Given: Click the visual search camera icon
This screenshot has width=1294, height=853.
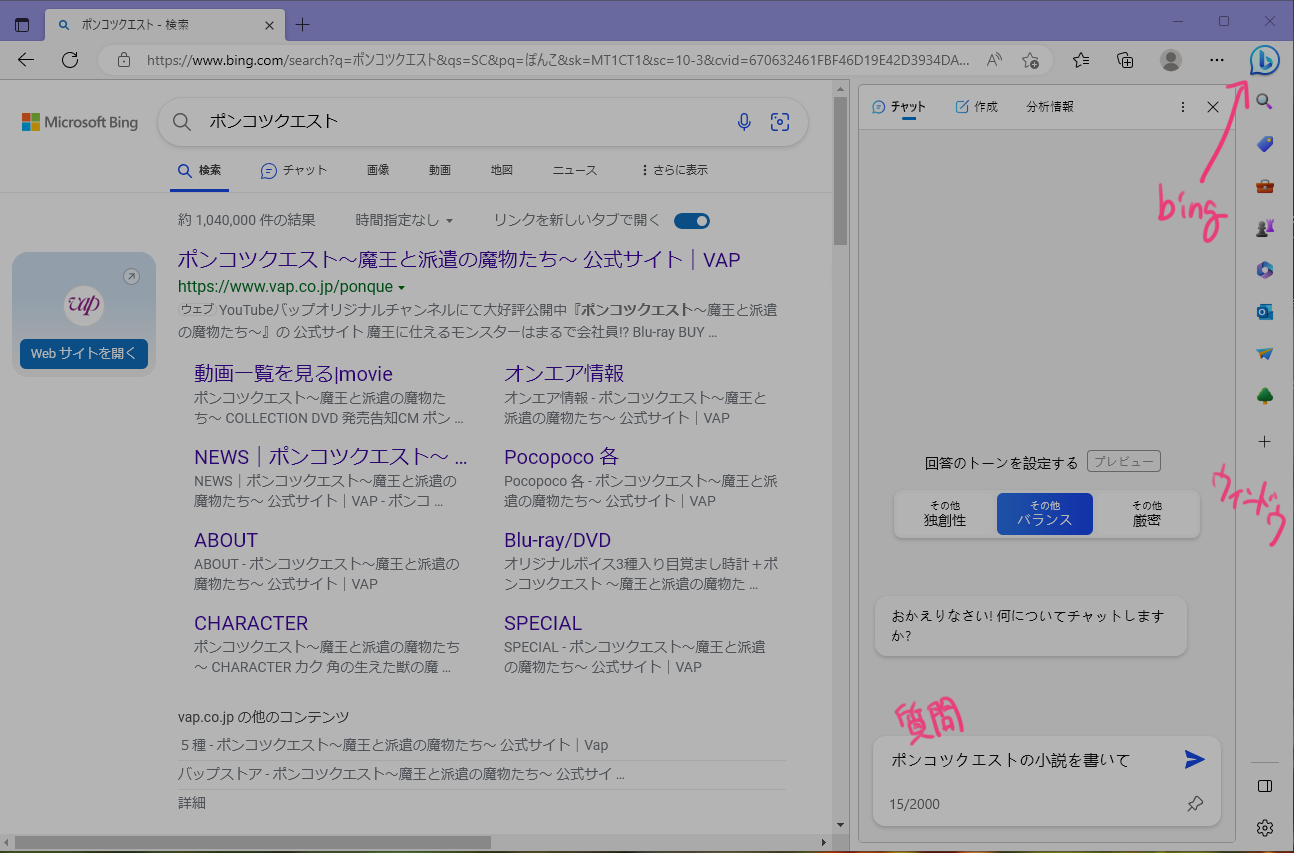Looking at the screenshot, I should point(780,122).
